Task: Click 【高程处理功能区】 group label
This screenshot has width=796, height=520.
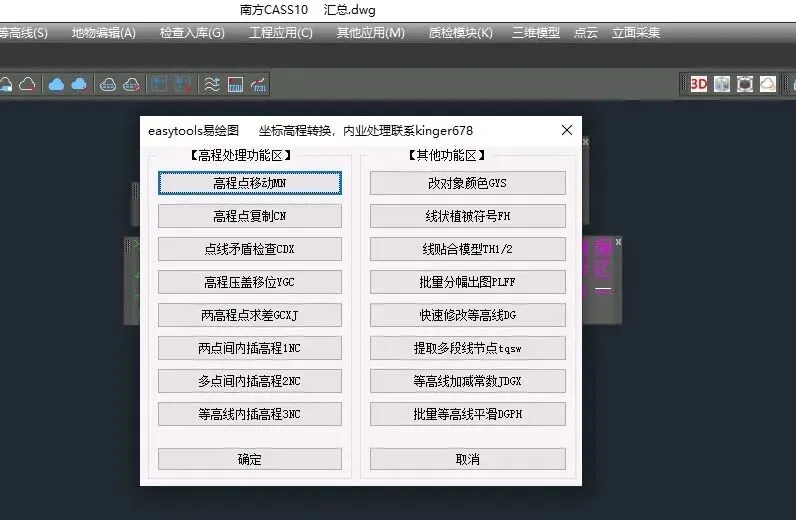Action: point(241,155)
